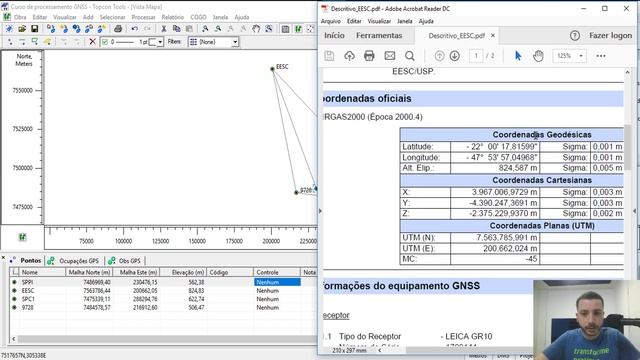Undo the last action in Topcon Tools

135,29
